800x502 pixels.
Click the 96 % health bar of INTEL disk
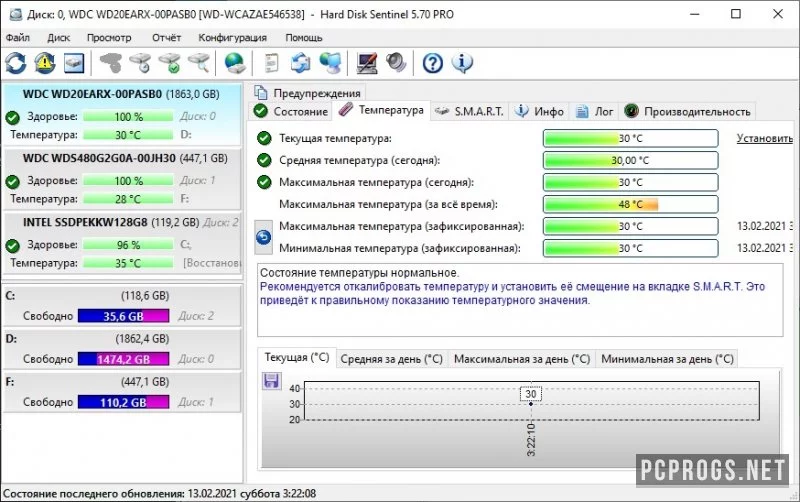point(128,245)
